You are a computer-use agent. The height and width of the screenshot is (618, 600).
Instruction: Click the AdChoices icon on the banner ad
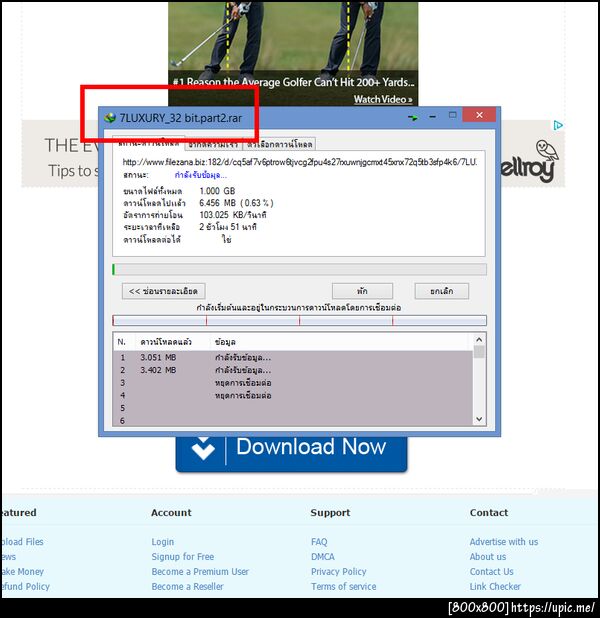(558, 125)
